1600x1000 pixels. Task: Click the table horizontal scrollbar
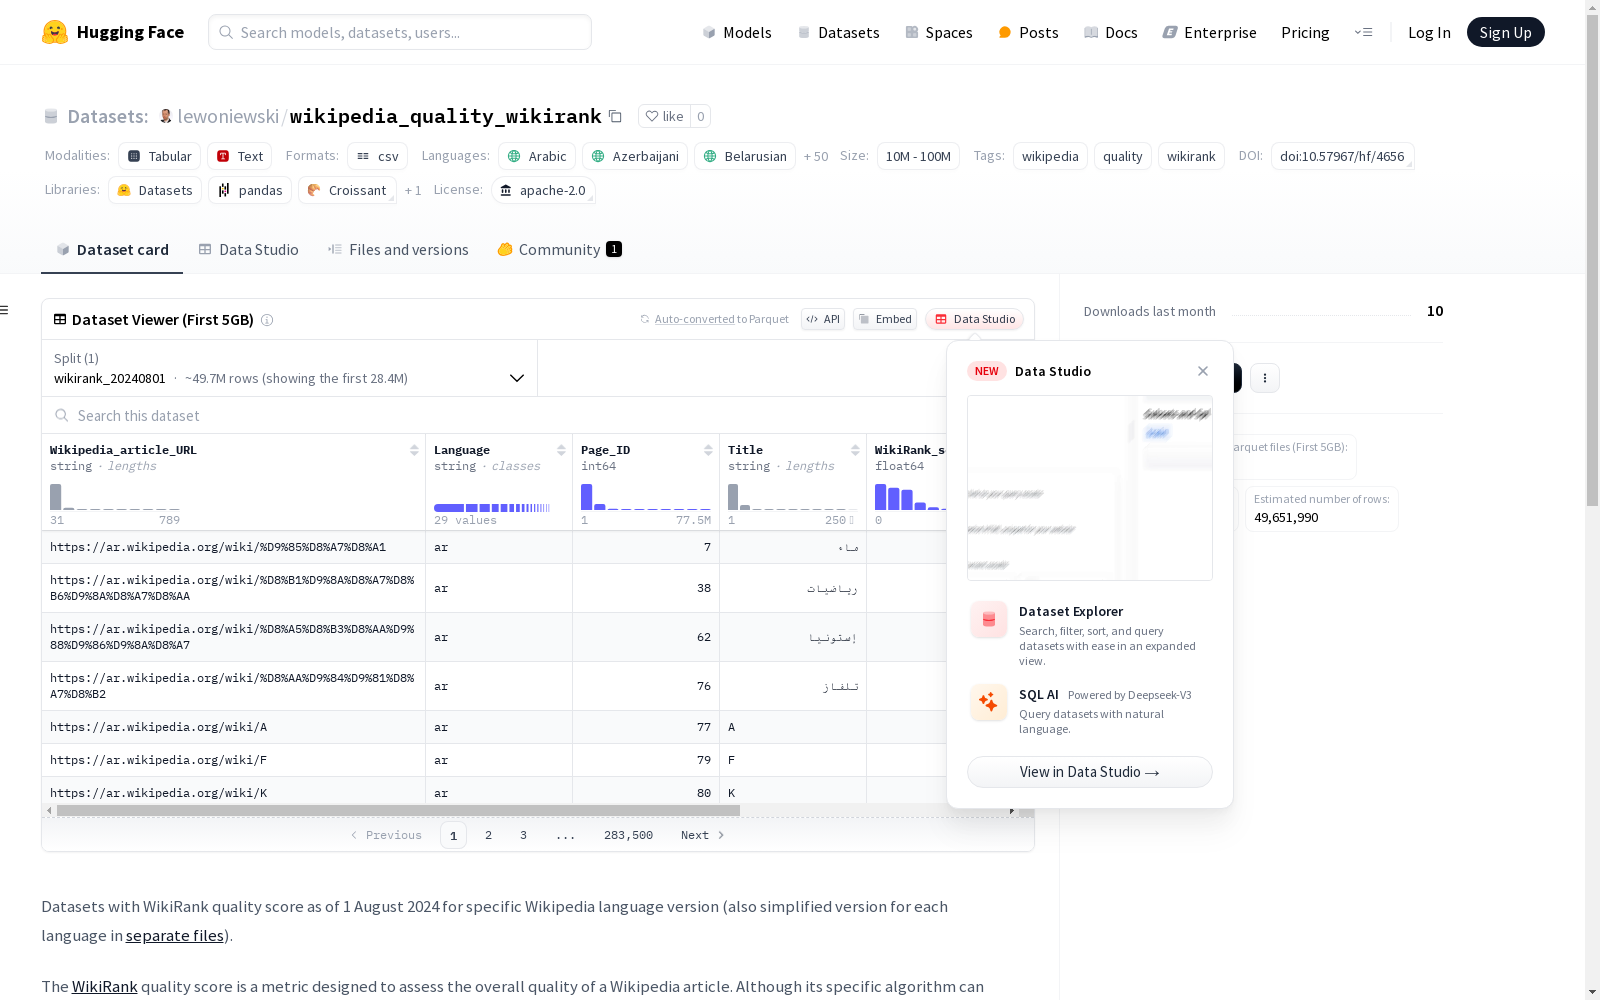[x=398, y=810]
